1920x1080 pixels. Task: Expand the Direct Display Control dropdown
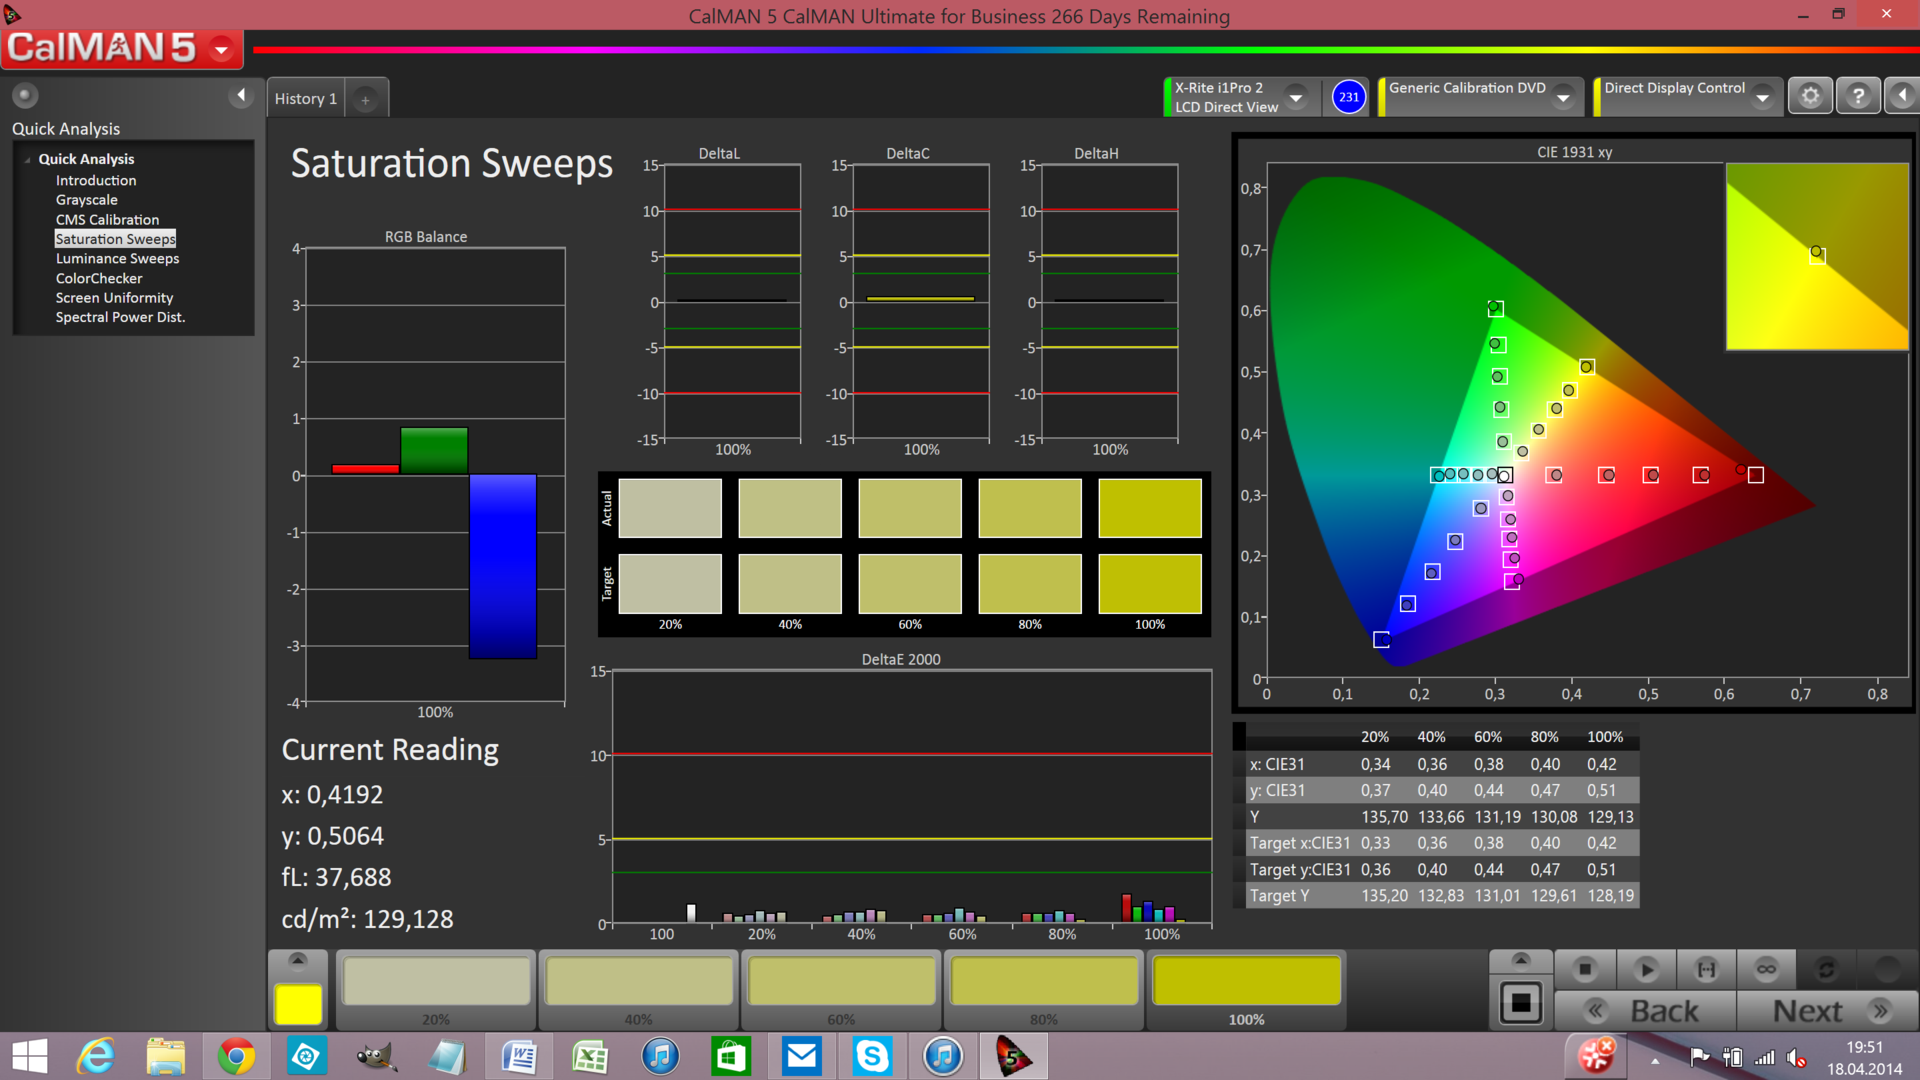click(1763, 97)
